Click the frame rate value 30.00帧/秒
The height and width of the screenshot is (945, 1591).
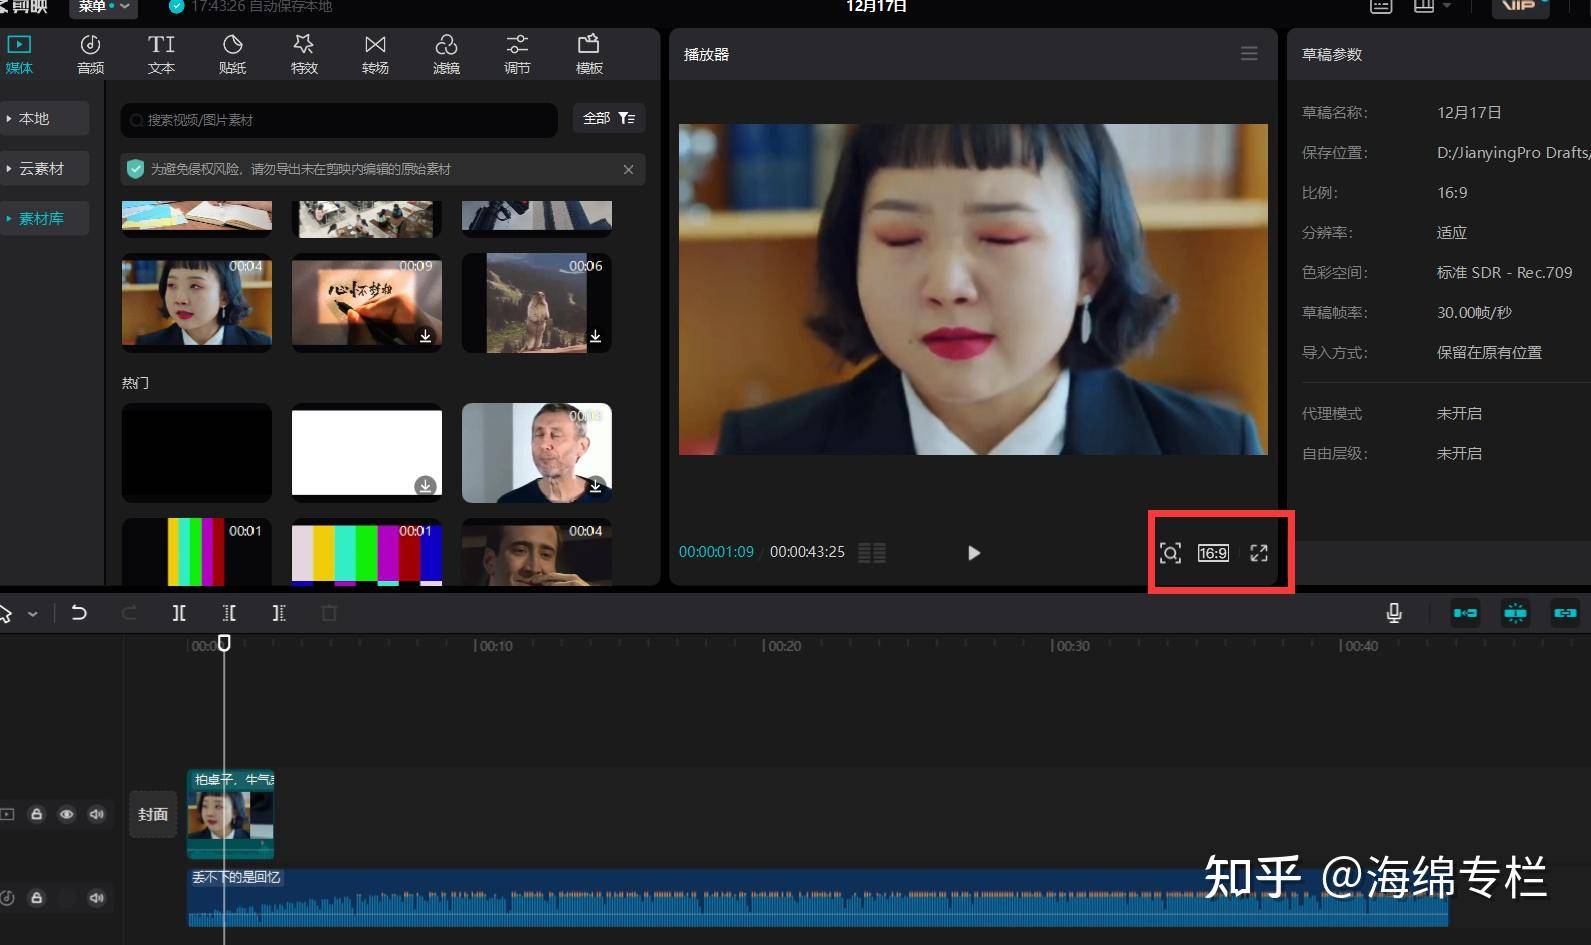[x=1474, y=312]
